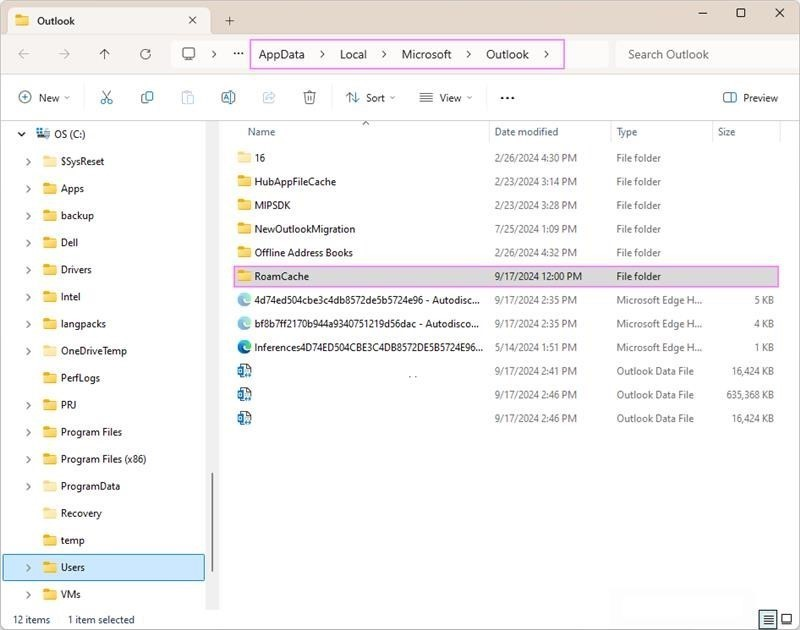Expand the ProgramData folder chevron

point(28,486)
